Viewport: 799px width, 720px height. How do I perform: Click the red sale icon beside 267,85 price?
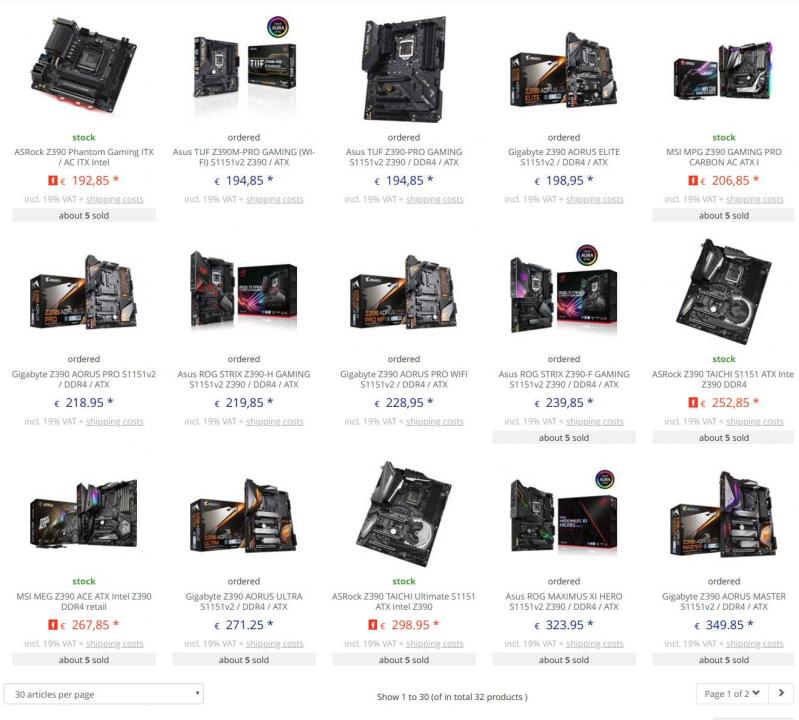[52, 625]
